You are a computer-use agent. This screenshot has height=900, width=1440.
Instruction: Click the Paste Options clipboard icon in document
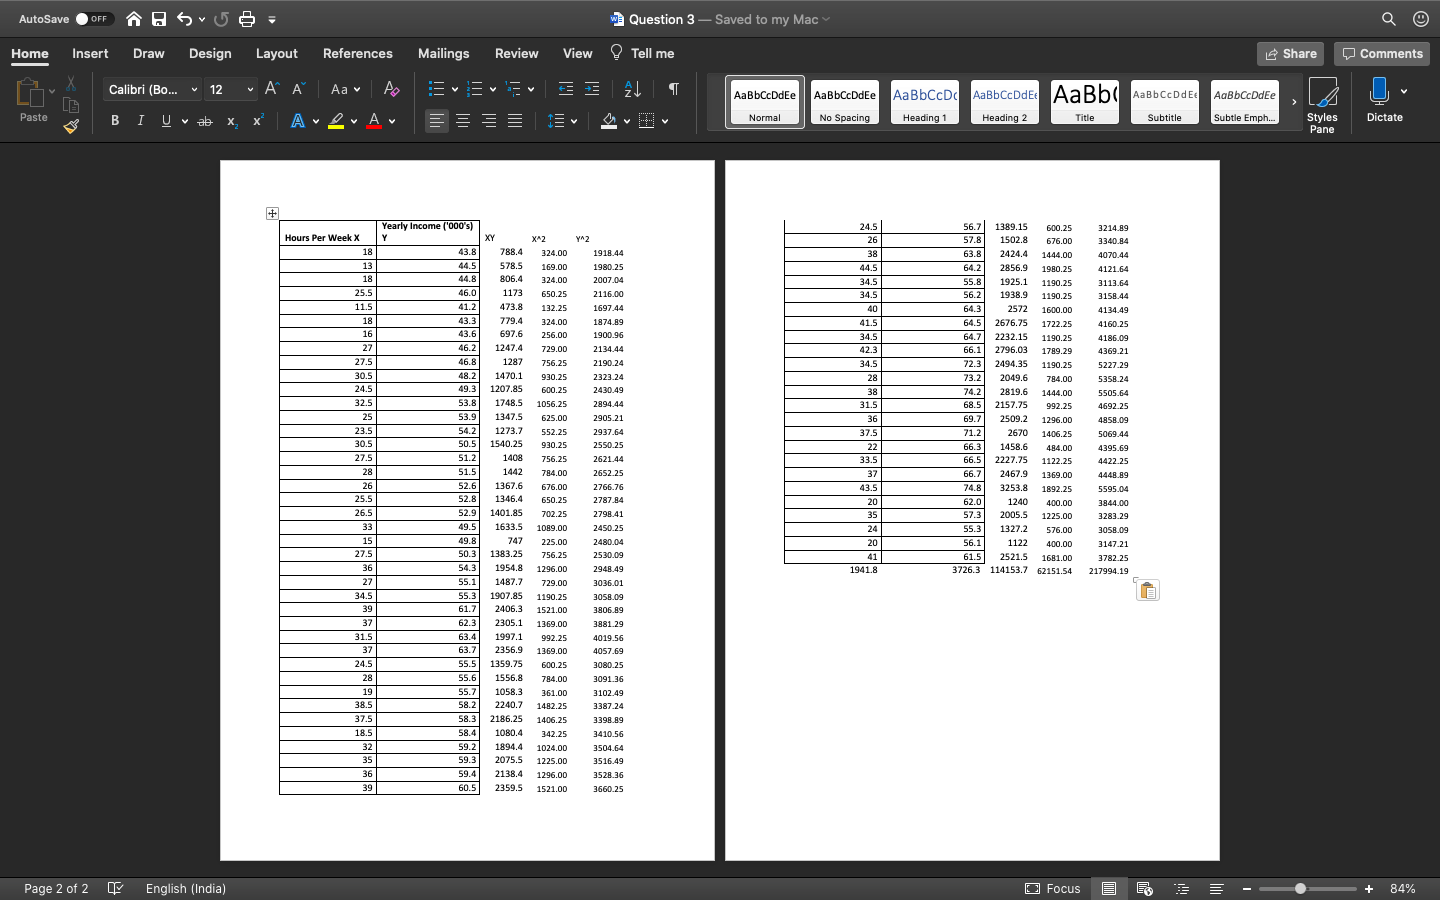pos(1148,590)
